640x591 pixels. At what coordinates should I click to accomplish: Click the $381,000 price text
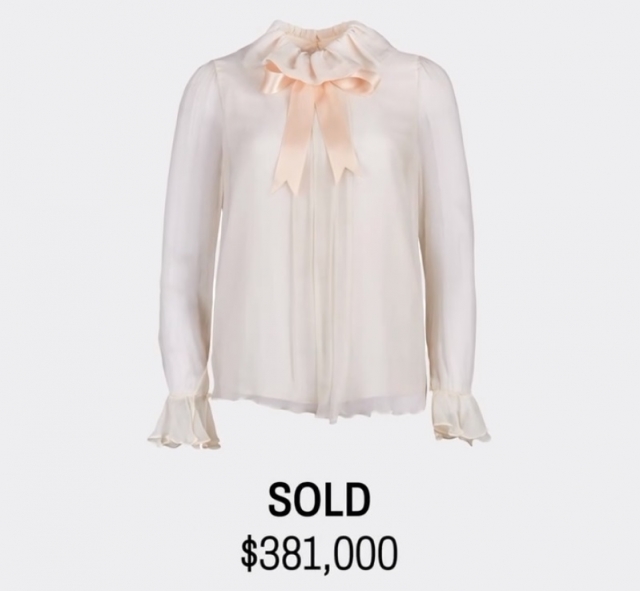point(319,554)
